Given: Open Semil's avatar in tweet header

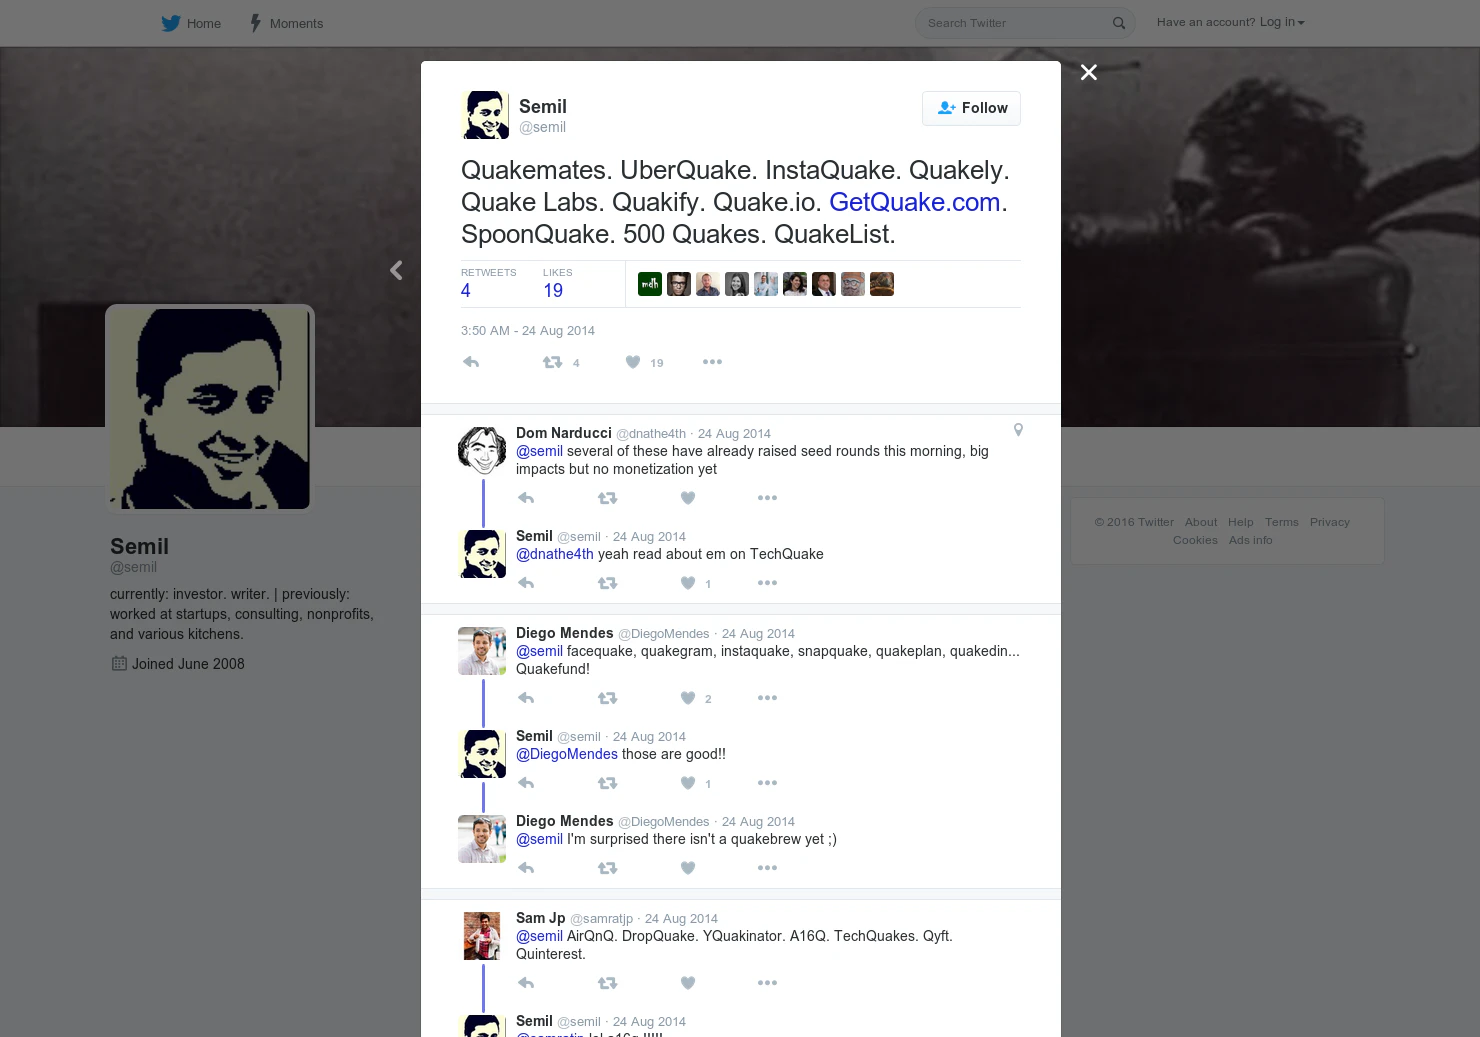Looking at the screenshot, I should pyautogui.click(x=485, y=115).
